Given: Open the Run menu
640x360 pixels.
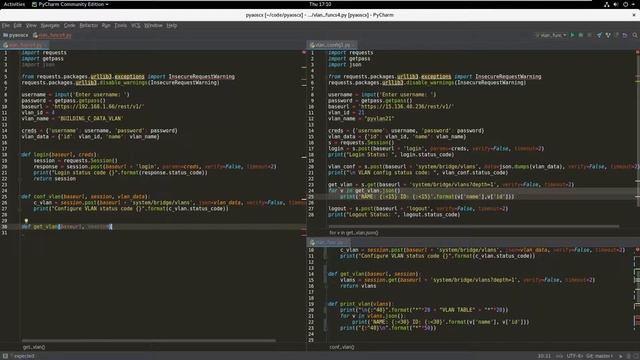Looking at the screenshot, I should (106, 25).
